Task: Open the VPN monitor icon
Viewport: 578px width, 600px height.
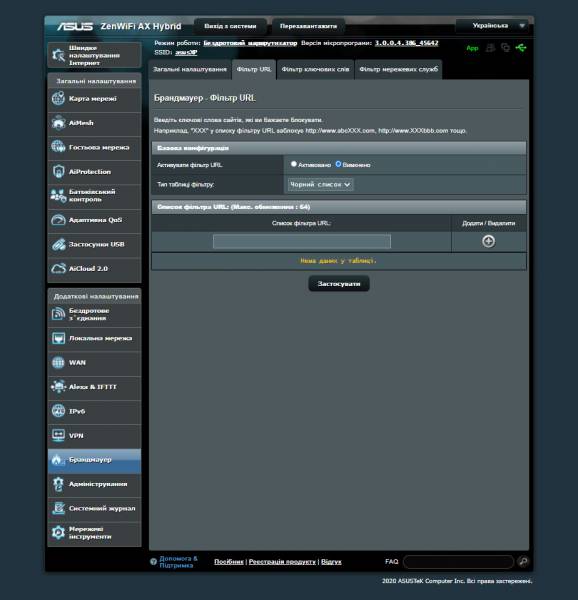Action: [58, 435]
